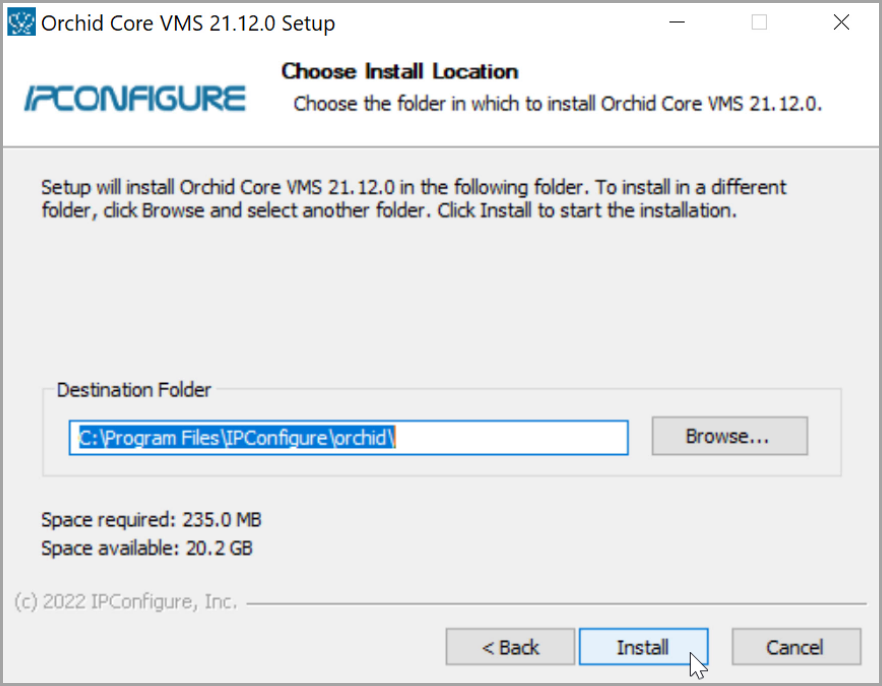The height and width of the screenshot is (686, 882).
Task: Cancel the setup wizard
Action: (796, 647)
